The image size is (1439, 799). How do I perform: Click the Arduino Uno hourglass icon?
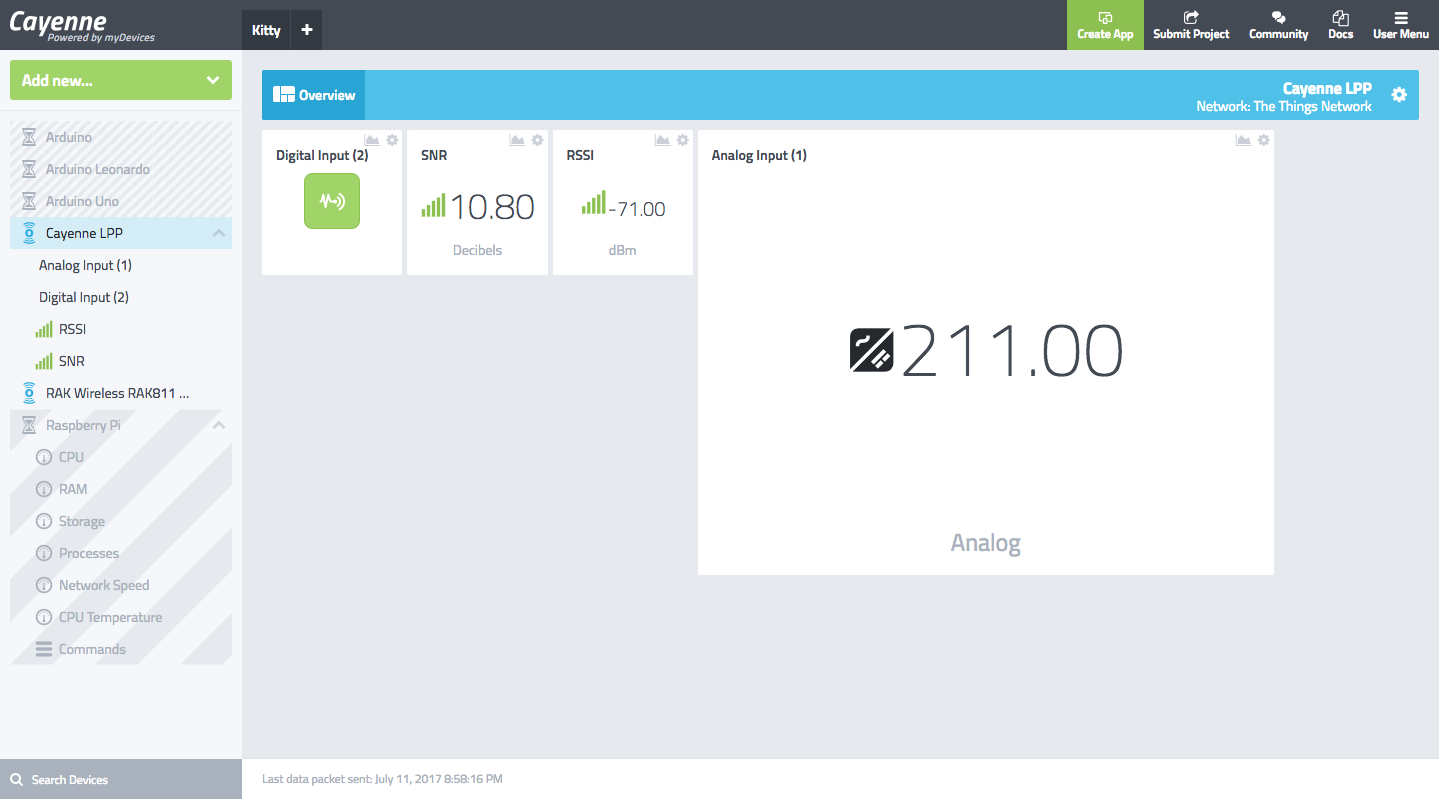(x=29, y=201)
